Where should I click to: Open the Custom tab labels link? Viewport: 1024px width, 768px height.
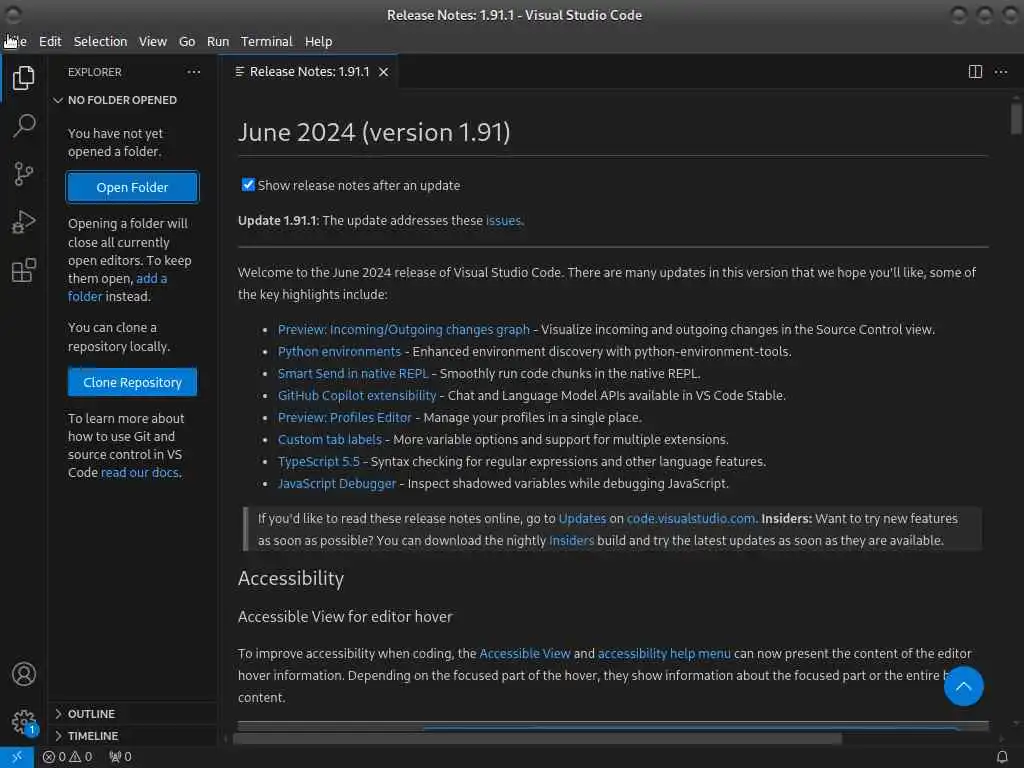click(329, 440)
